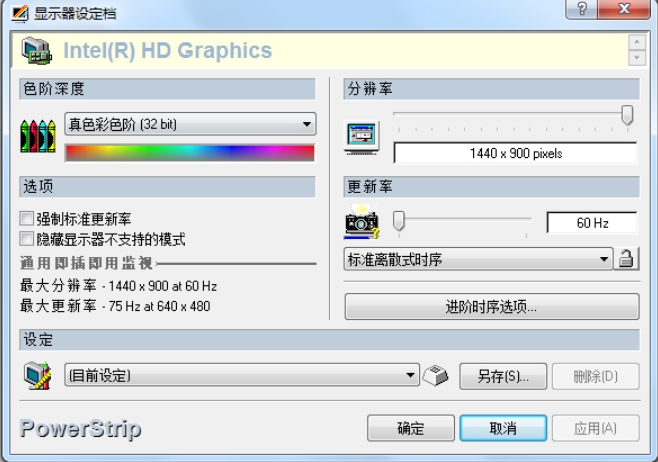The image size is (658, 462).
Task: Click the adapter list scroll up arrow
Action: (637, 42)
